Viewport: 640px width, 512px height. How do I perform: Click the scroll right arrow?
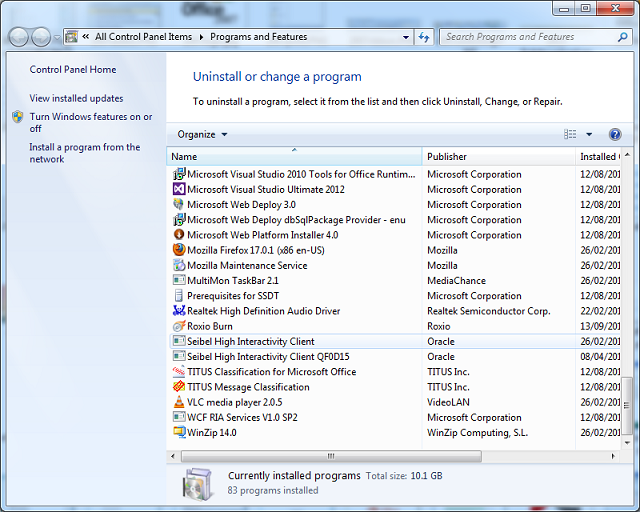click(x=613, y=456)
